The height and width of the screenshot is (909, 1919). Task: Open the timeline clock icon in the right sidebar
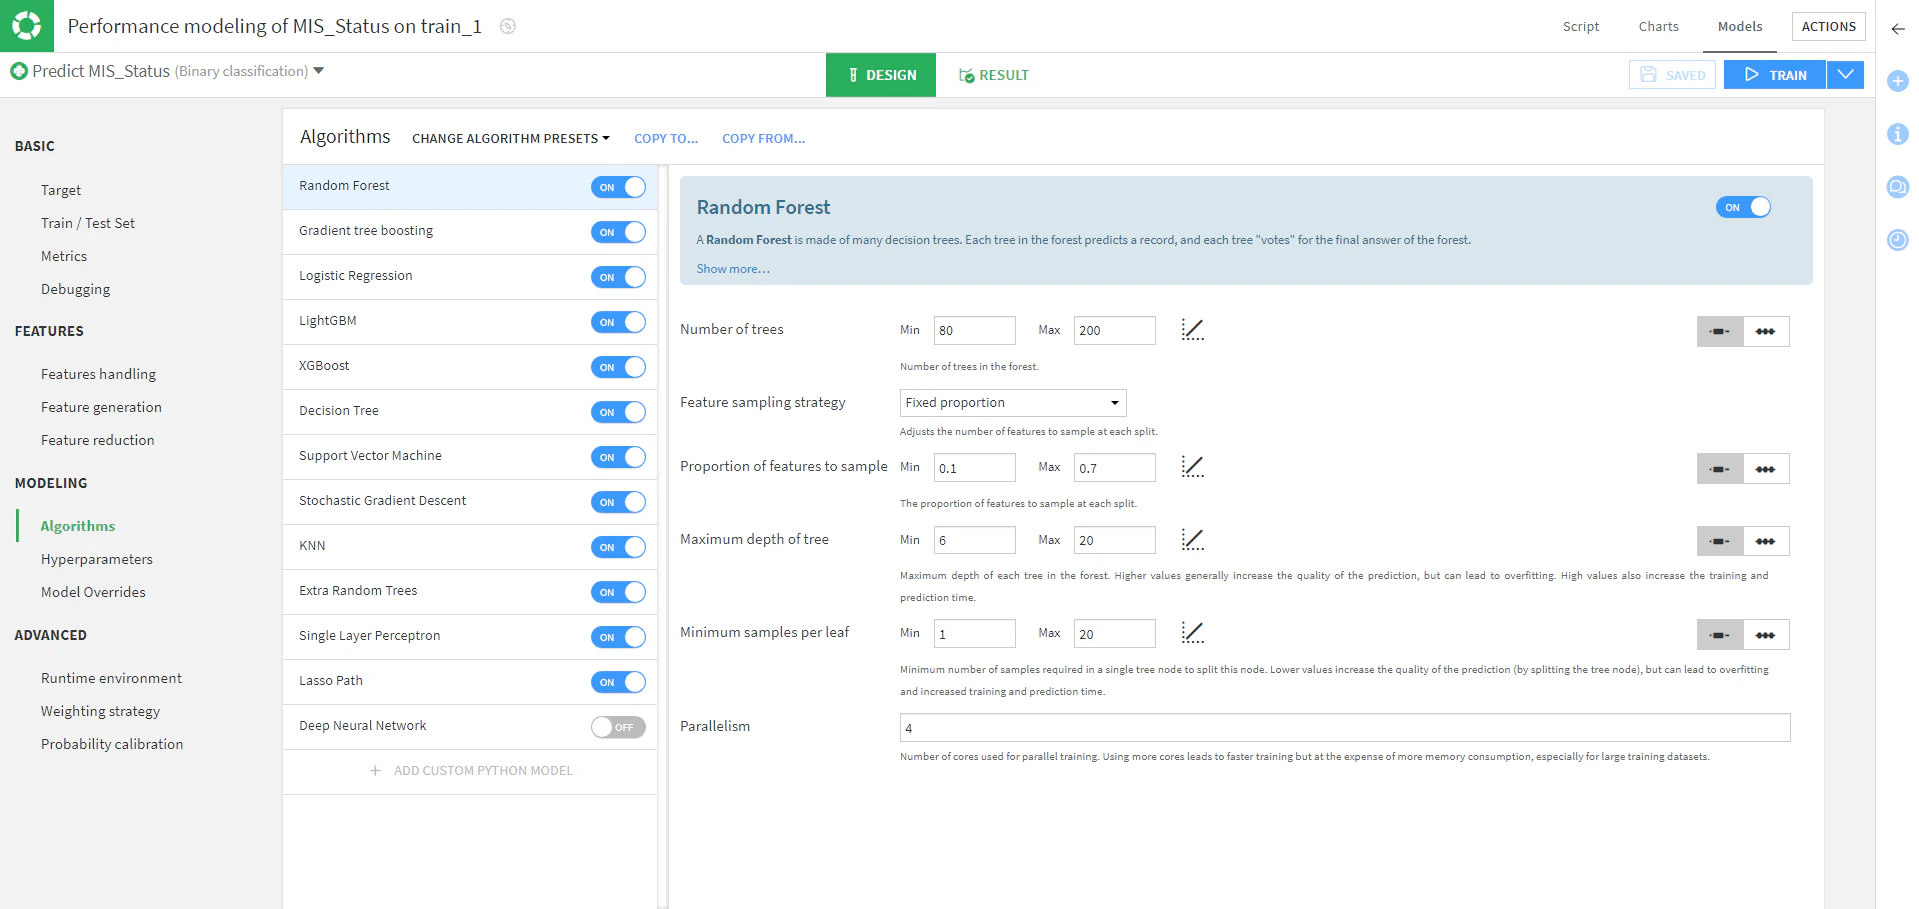point(1897,240)
